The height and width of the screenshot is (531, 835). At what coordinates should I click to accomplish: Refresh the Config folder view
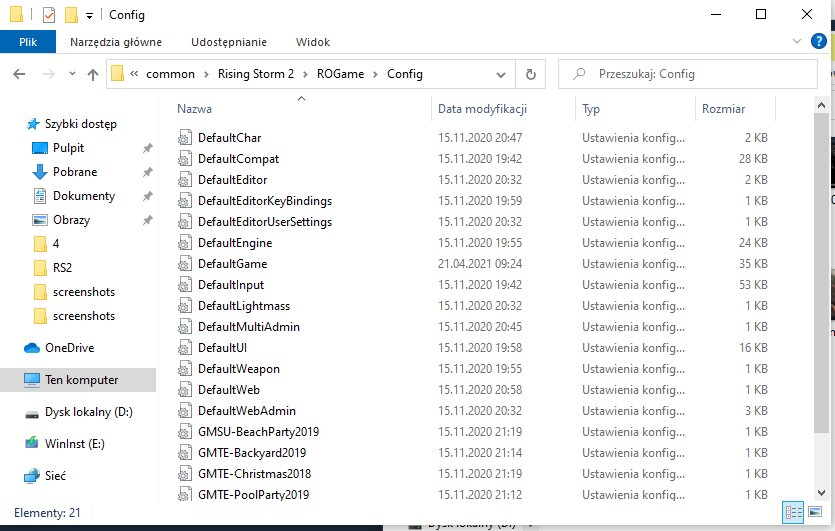[x=530, y=74]
